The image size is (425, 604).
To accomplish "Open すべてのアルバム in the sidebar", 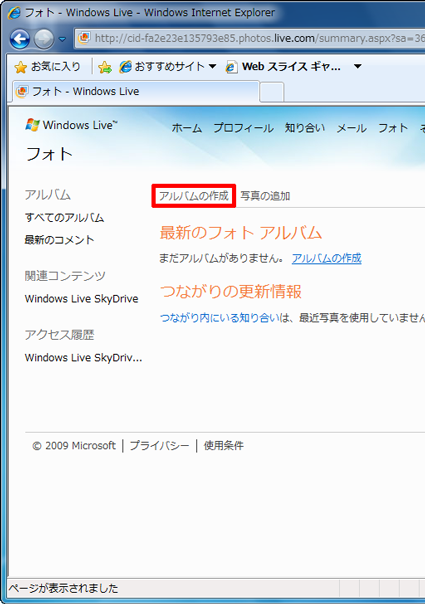I will [64, 218].
